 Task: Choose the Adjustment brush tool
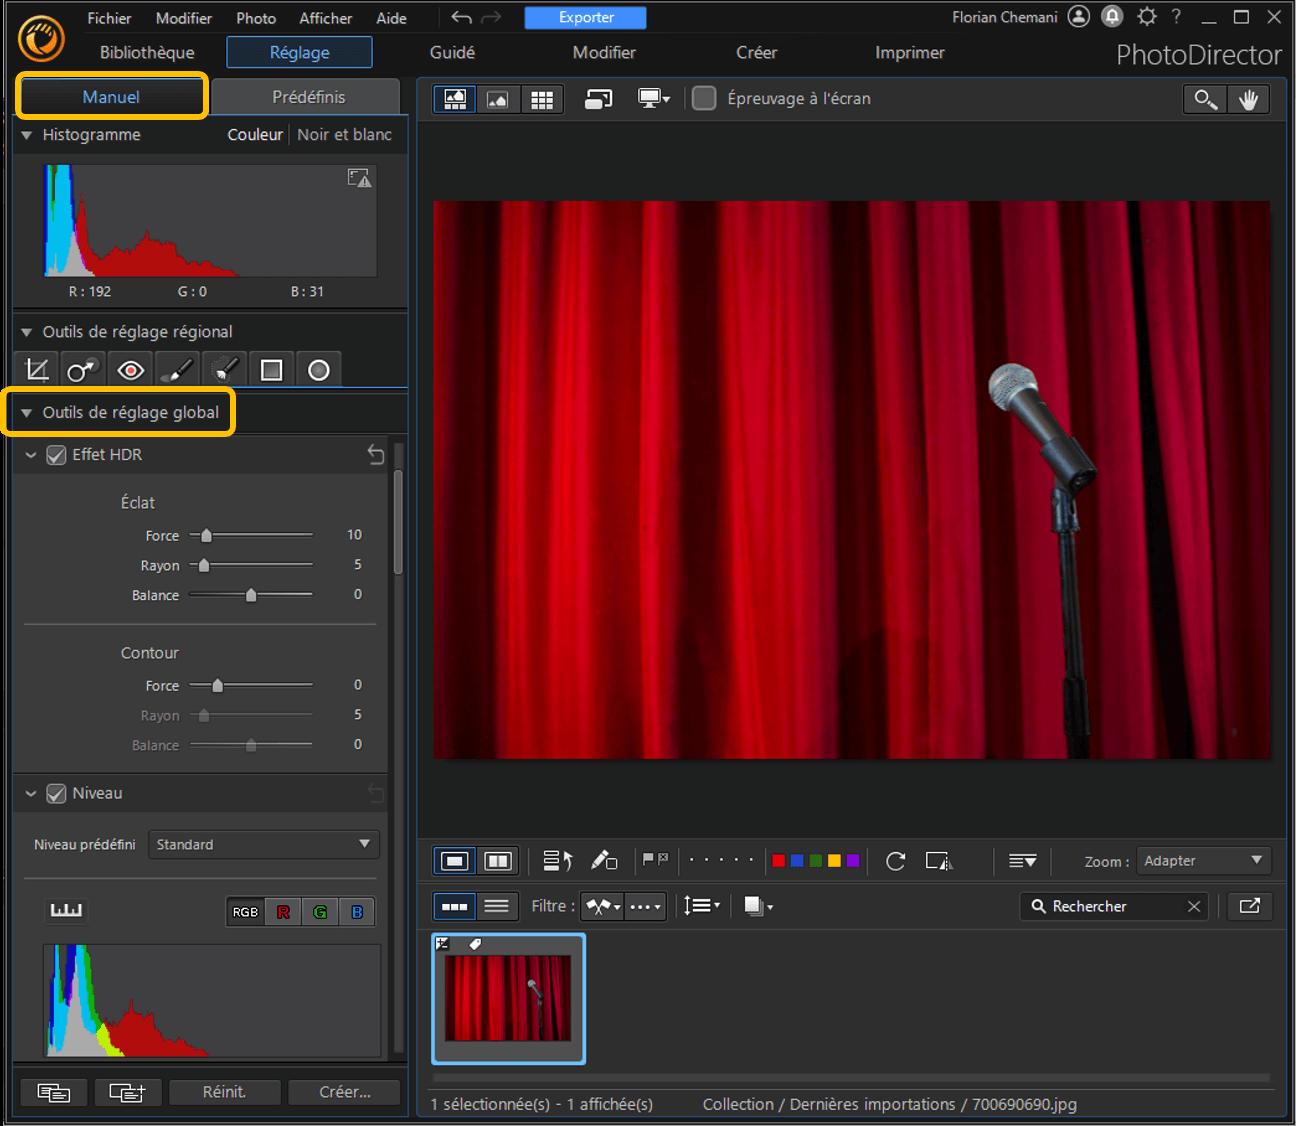[177, 370]
